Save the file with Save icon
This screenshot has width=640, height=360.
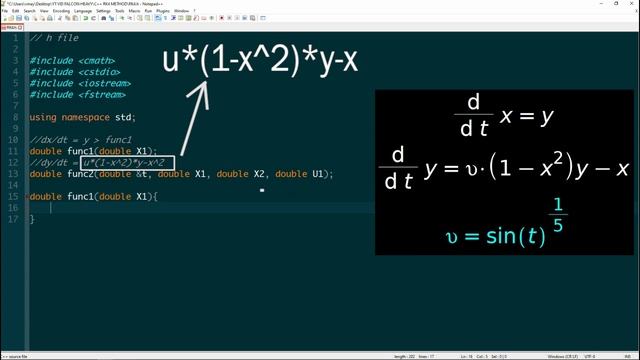click(x=19, y=18)
